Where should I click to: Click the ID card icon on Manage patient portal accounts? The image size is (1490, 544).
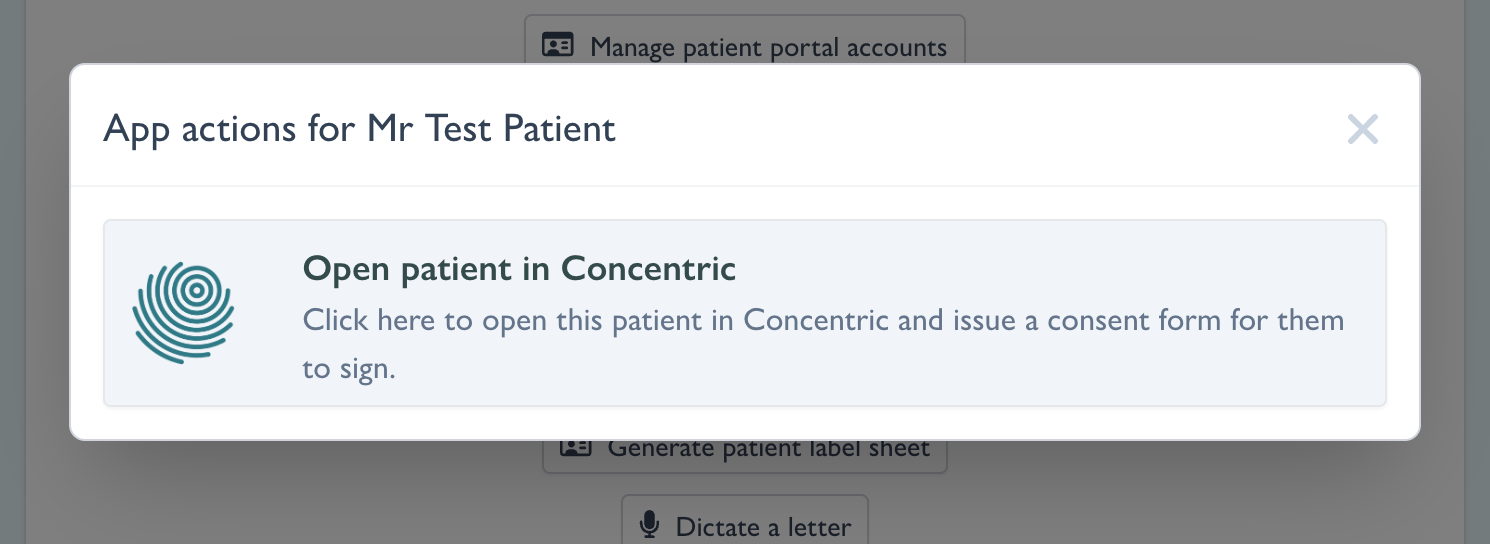tap(557, 45)
